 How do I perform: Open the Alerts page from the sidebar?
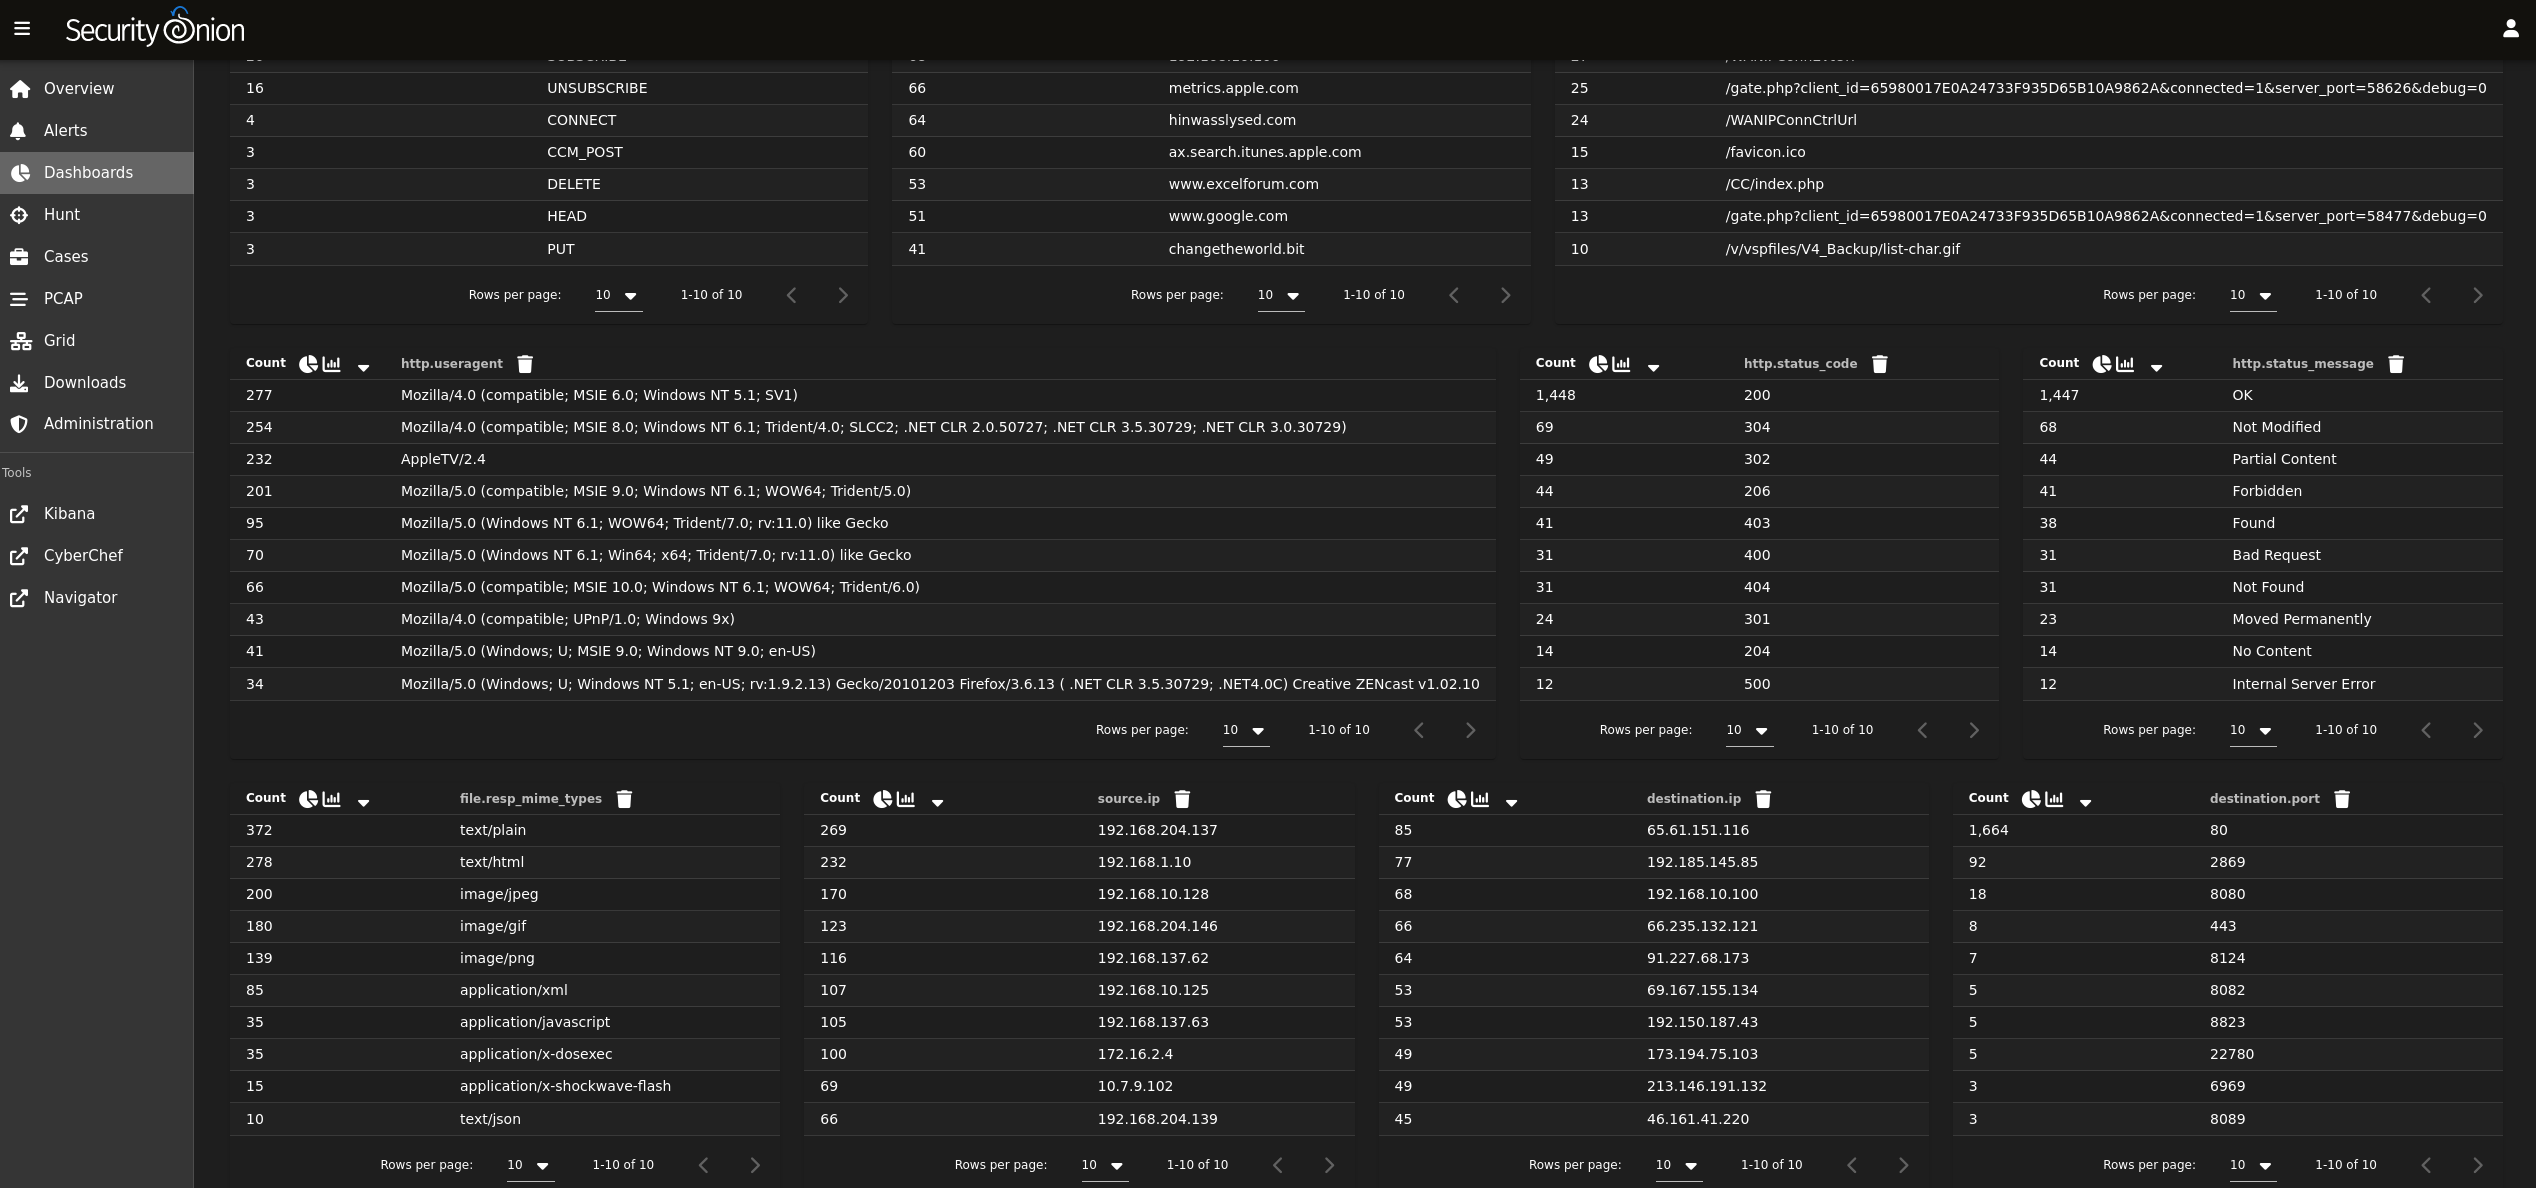pyautogui.click(x=65, y=130)
